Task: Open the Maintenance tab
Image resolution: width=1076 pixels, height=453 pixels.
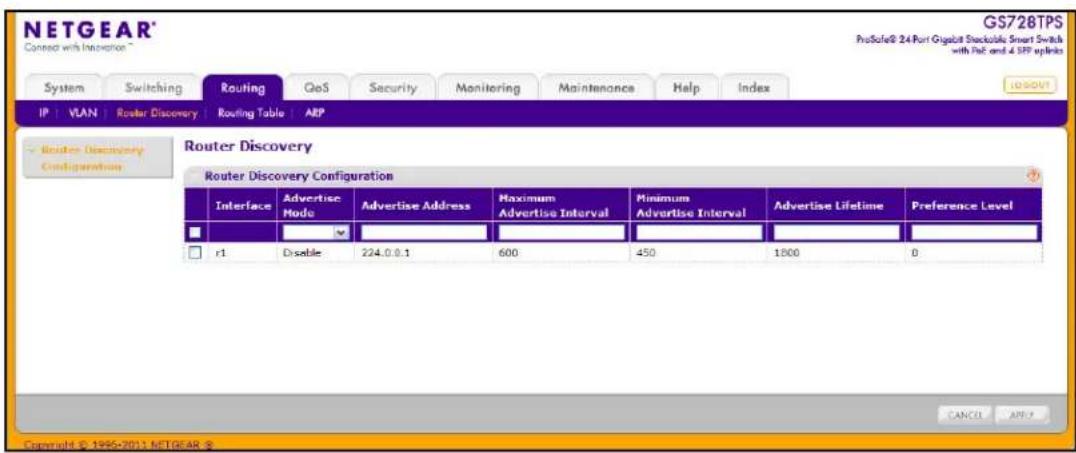Action: pos(596,88)
